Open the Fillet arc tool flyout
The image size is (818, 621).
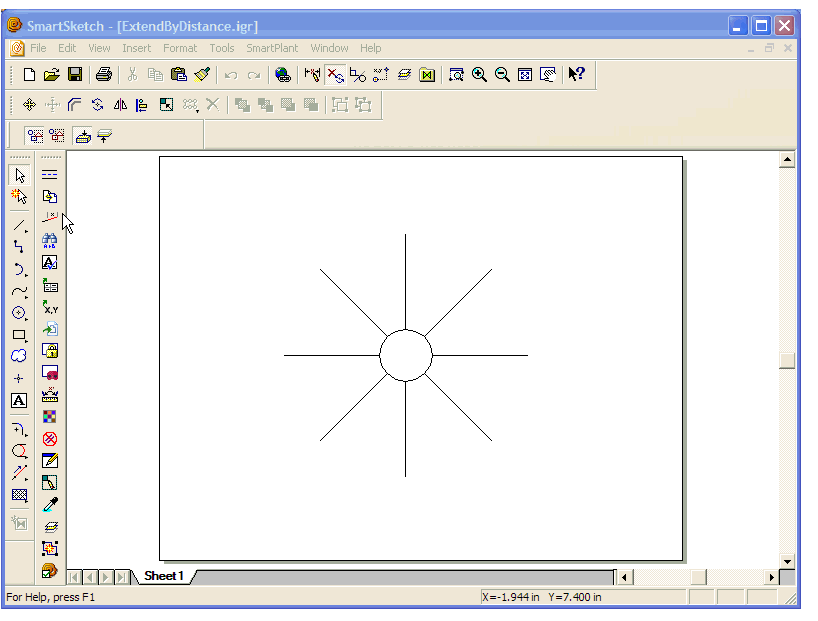pos(20,429)
